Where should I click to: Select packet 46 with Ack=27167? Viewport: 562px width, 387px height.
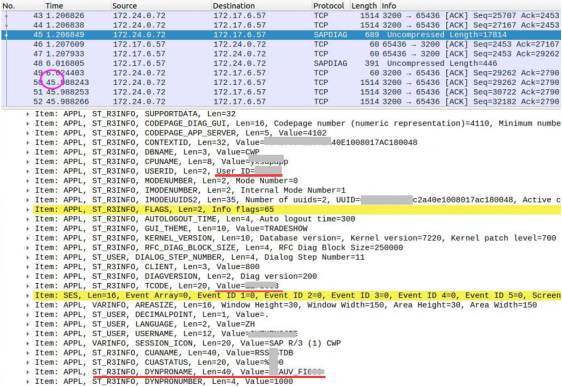[x=281, y=44]
